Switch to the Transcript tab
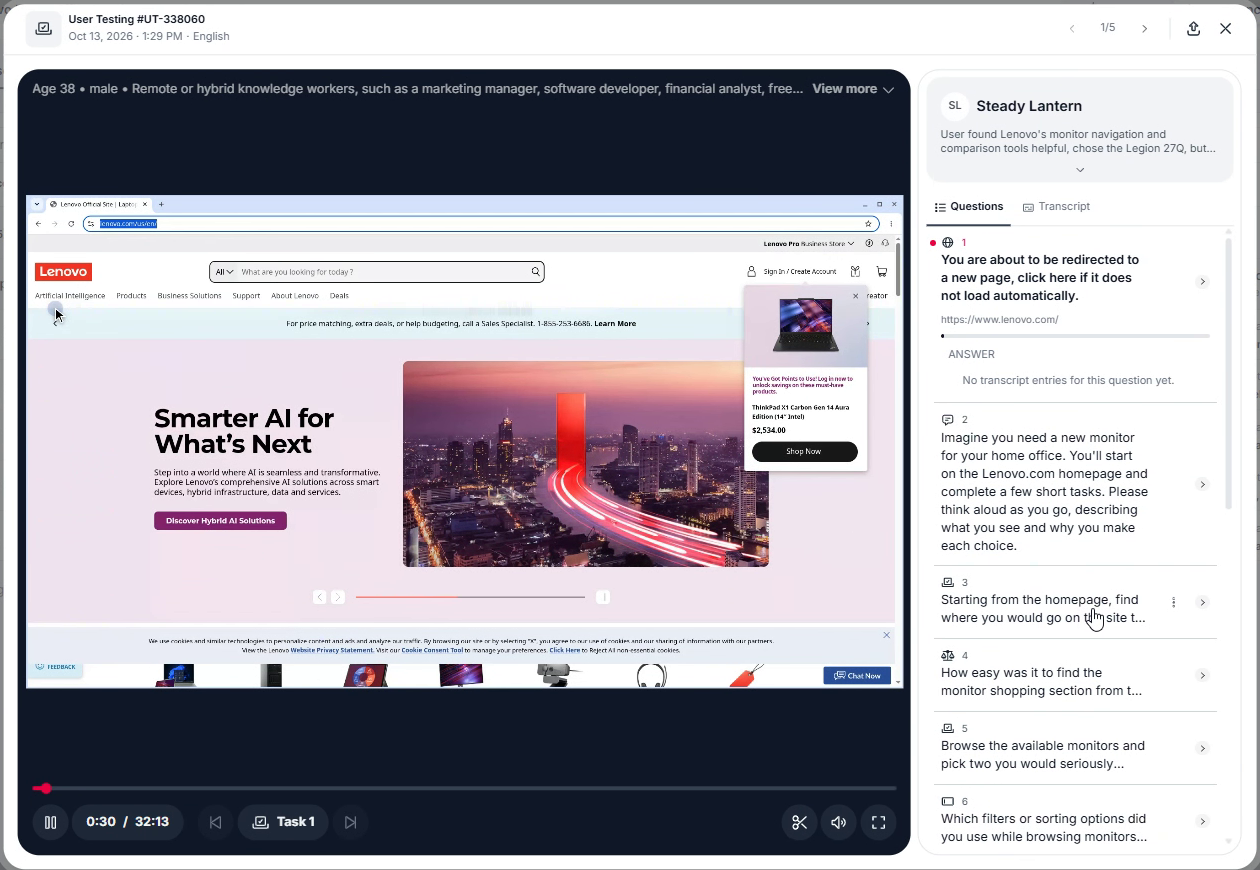The width and height of the screenshot is (1260, 870). click(1056, 207)
